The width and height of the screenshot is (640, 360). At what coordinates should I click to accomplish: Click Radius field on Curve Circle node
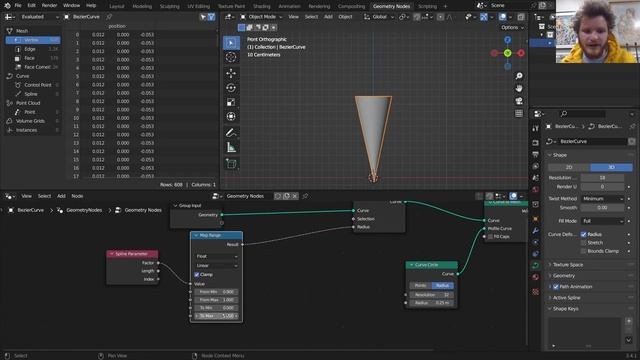click(431, 303)
